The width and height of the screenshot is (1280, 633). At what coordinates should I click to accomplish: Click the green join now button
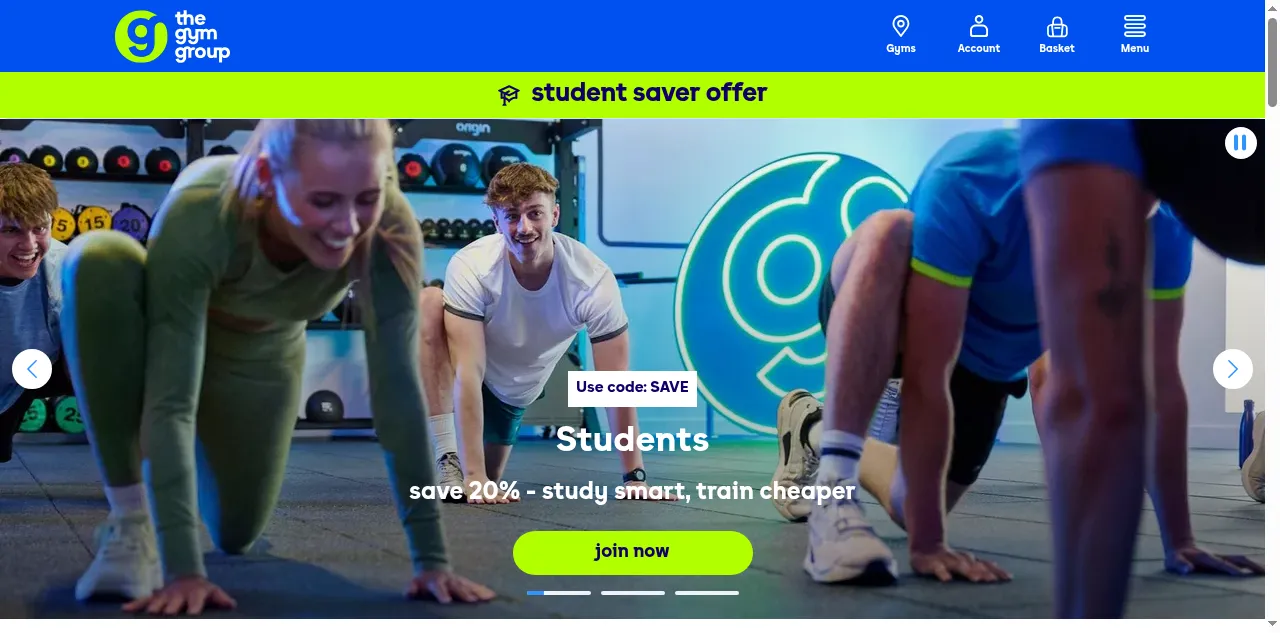633,552
